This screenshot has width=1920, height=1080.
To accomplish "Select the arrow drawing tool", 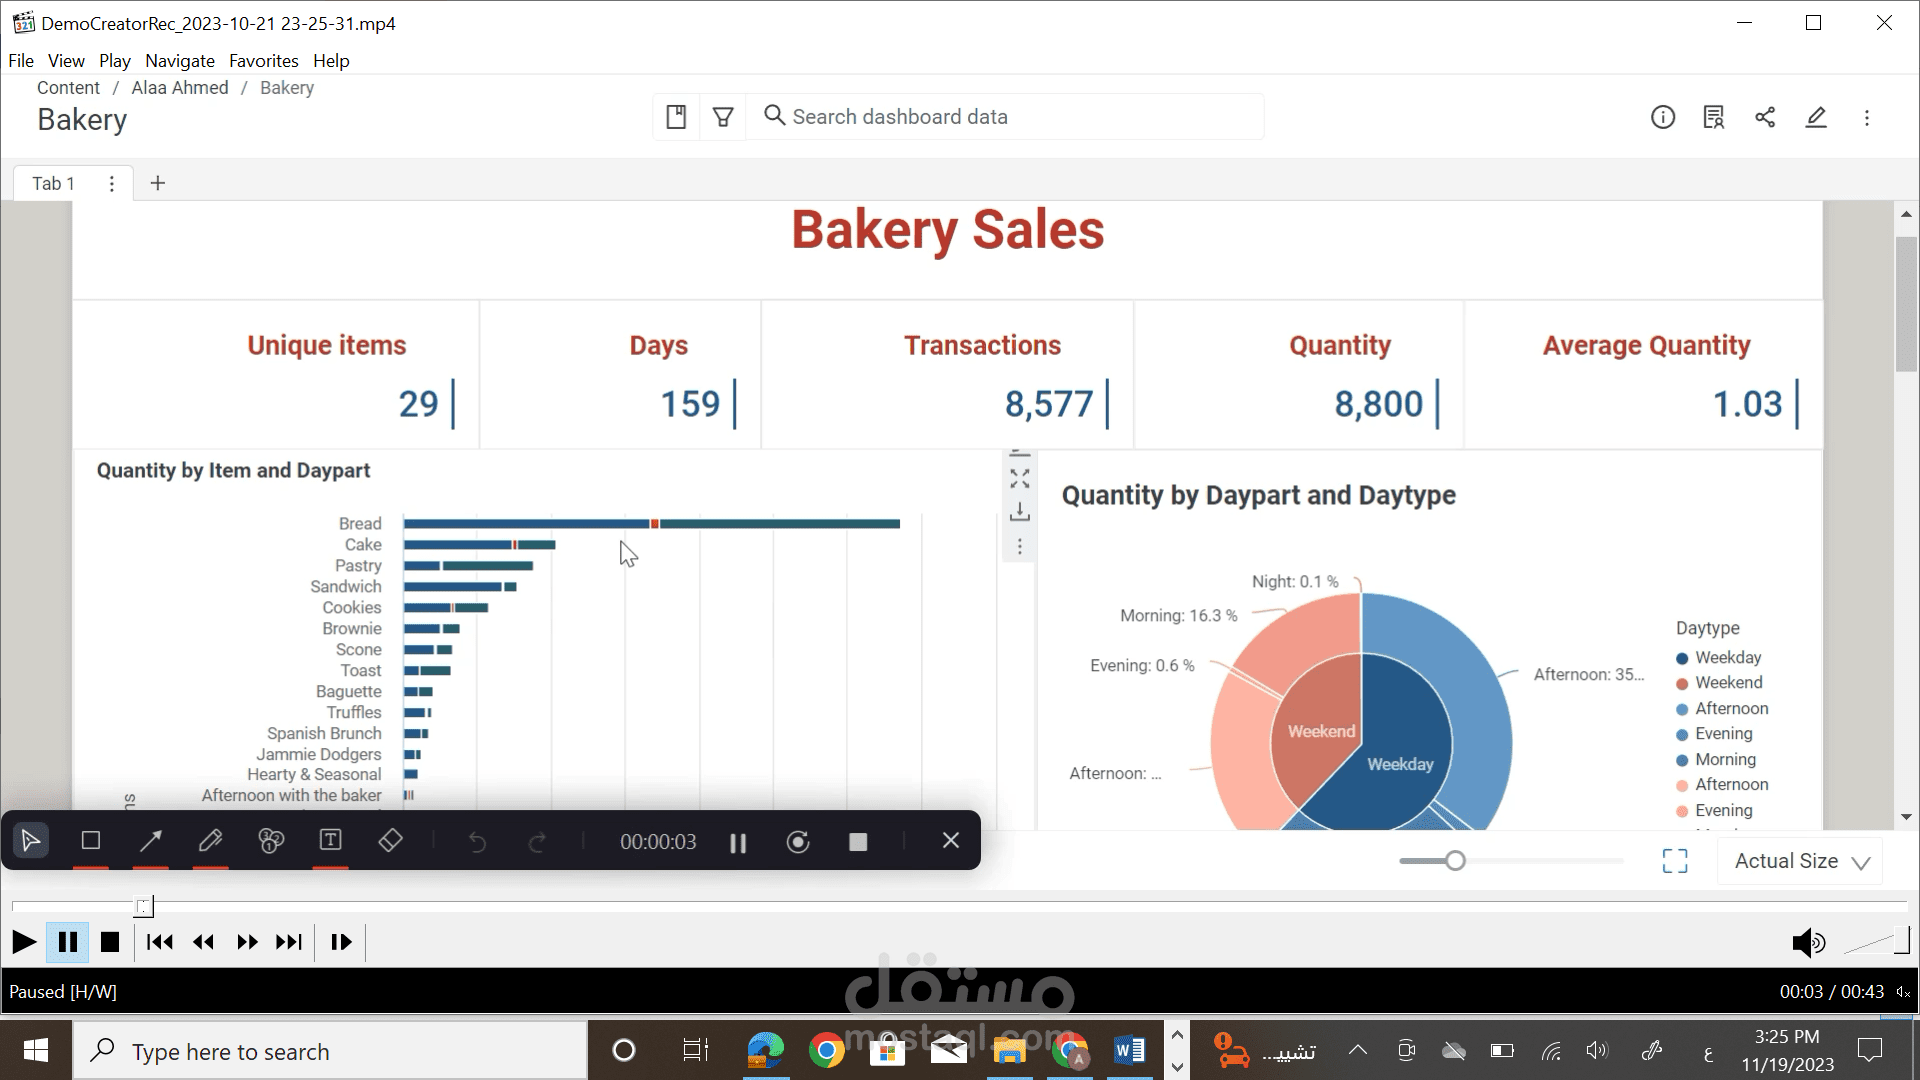I will tap(151, 841).
